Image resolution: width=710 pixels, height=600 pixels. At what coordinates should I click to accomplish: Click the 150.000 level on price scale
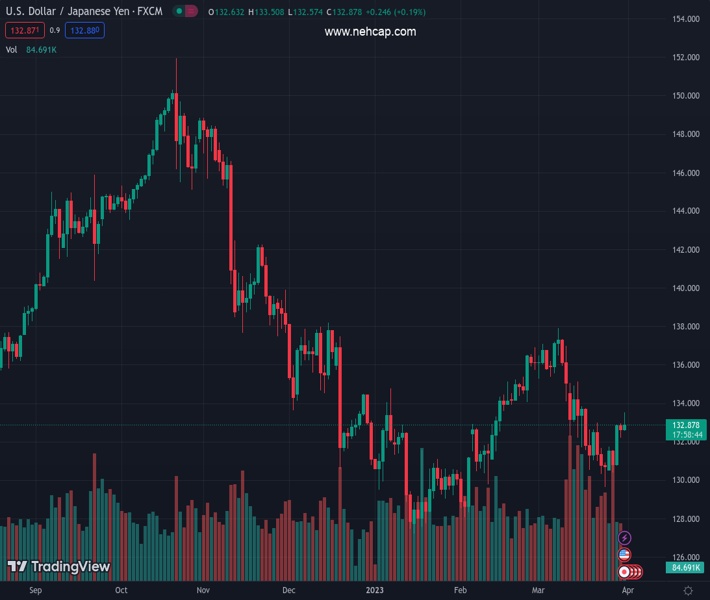[x=685, y=96]
